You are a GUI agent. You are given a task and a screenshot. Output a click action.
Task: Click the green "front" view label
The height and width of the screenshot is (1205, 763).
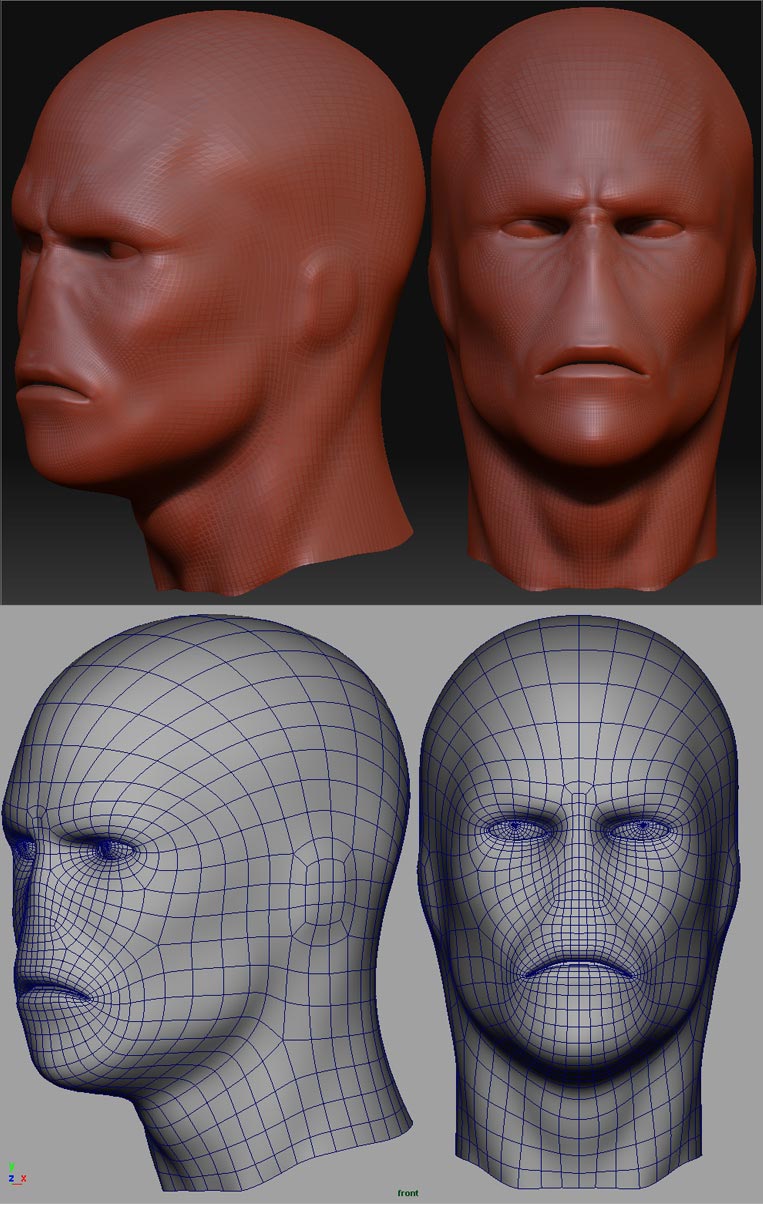click(408, 1193)
